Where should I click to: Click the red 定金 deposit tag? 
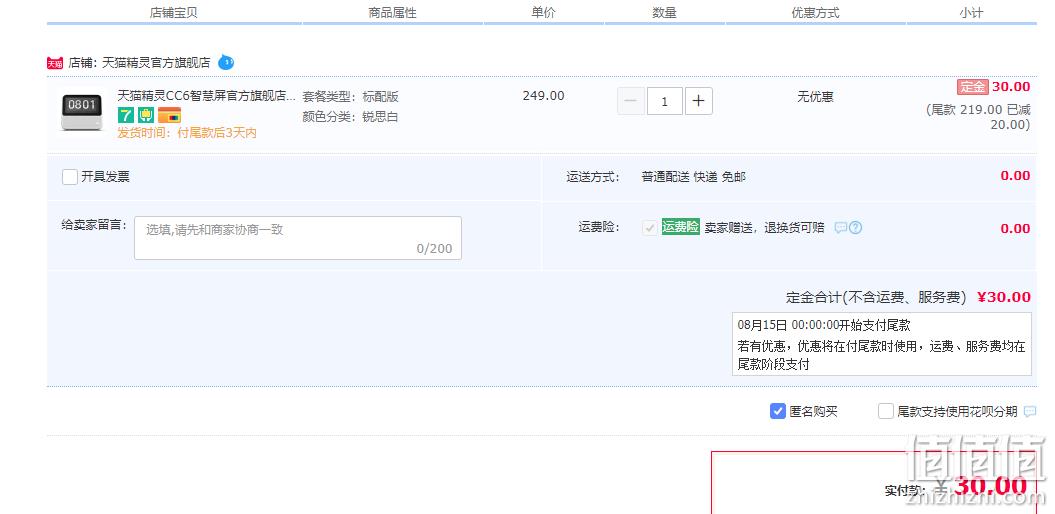point(972,87)
